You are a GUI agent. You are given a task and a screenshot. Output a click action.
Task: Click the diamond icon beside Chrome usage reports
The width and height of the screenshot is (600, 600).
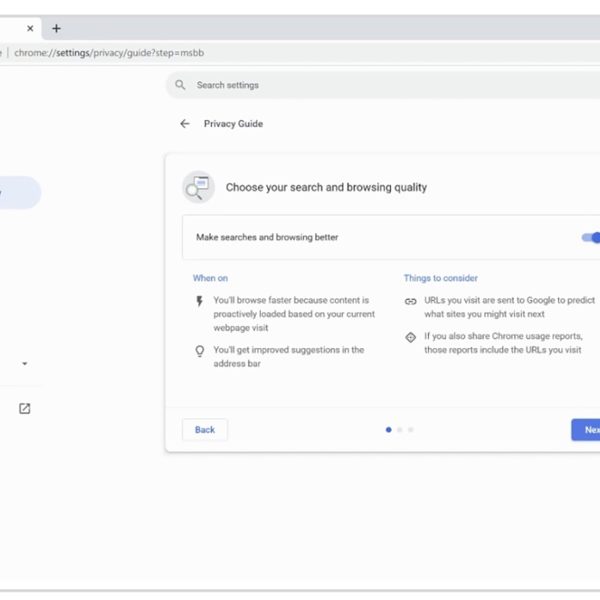pyautogui.click(x=410, y=337)
